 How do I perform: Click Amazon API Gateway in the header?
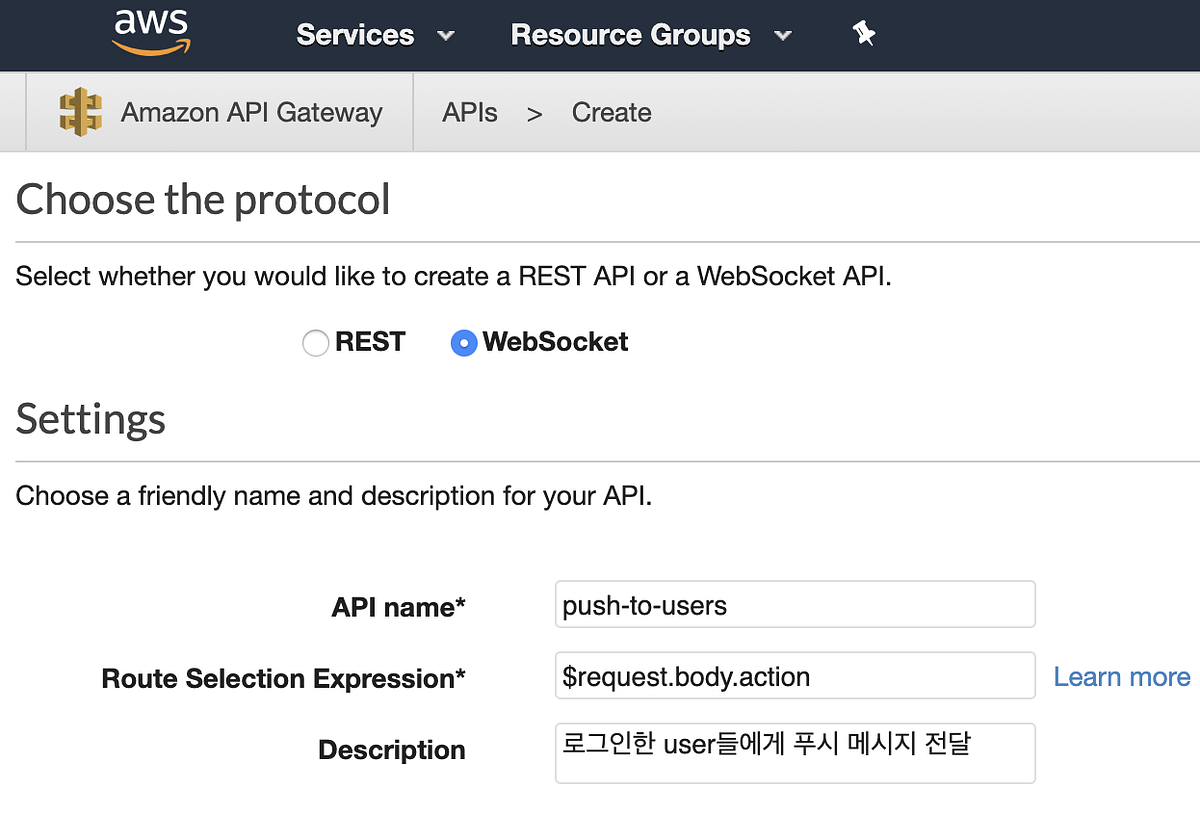click(x=251, y=112)
